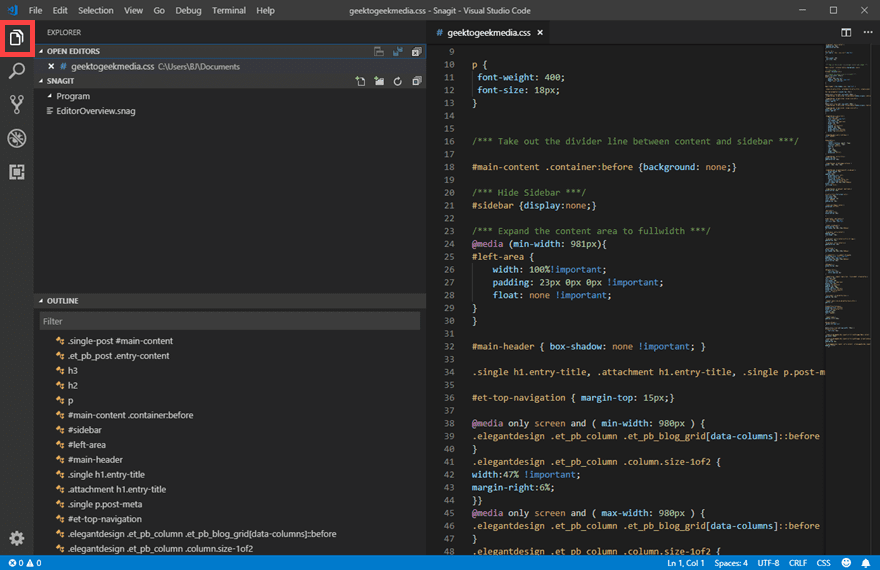This screenshot has width=880, height=570.
Task: Change indentation via Spaces: 4
Action: [x=731, y=563]
